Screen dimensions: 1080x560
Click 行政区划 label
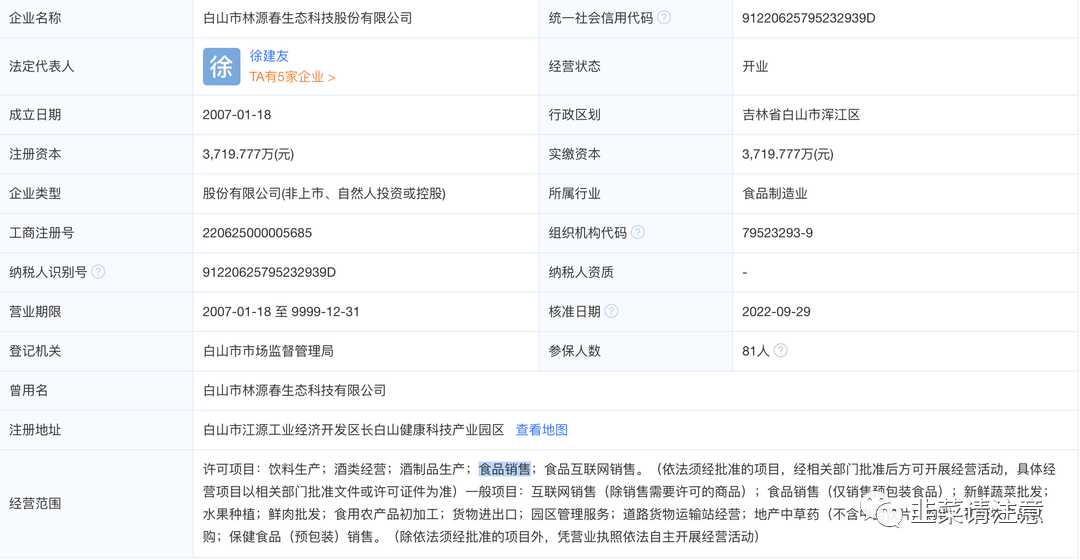(574, 115)
